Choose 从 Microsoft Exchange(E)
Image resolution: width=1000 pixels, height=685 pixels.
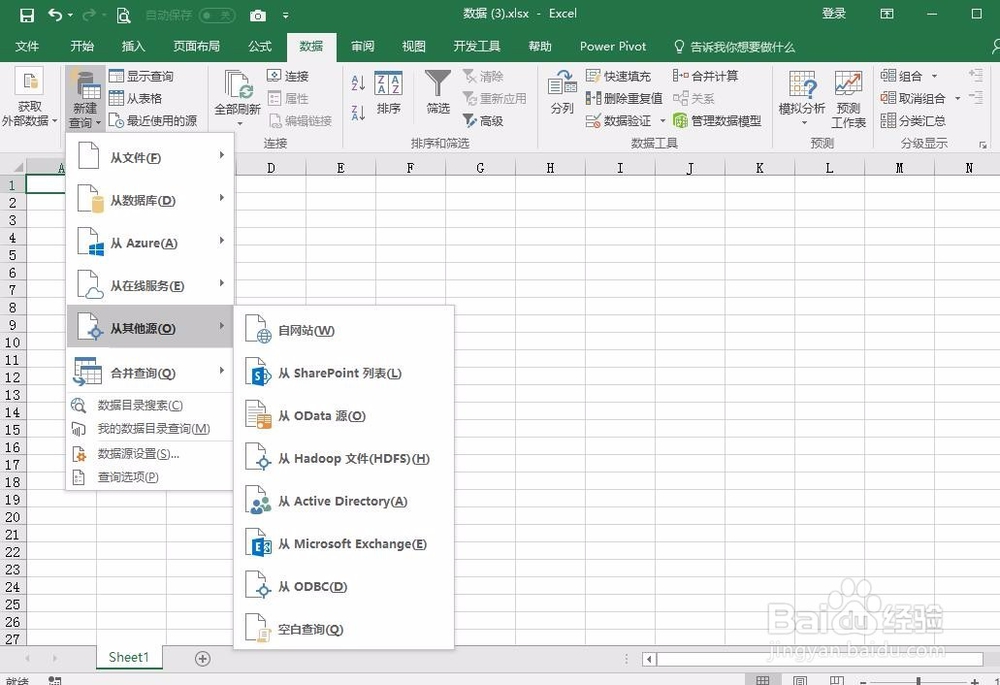[x=344, y=544]
